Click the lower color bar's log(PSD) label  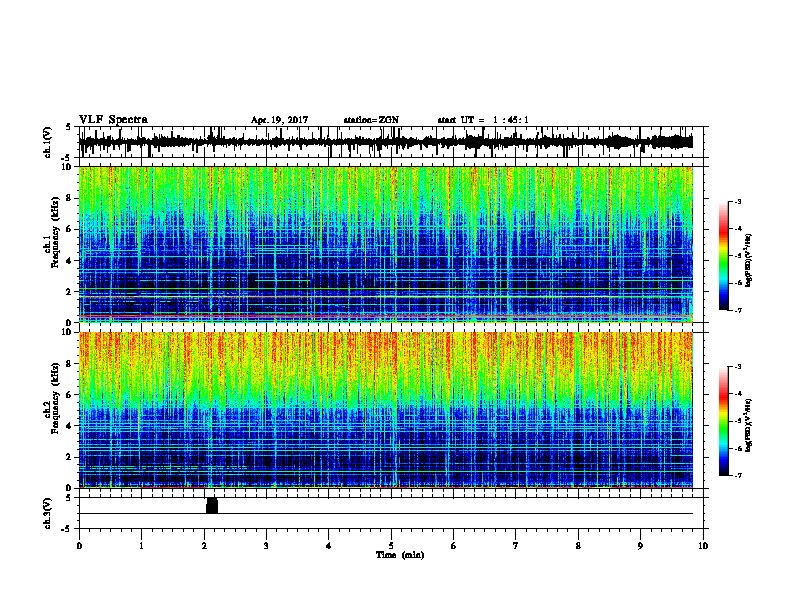pyautogui.click(x=749, y=425)
